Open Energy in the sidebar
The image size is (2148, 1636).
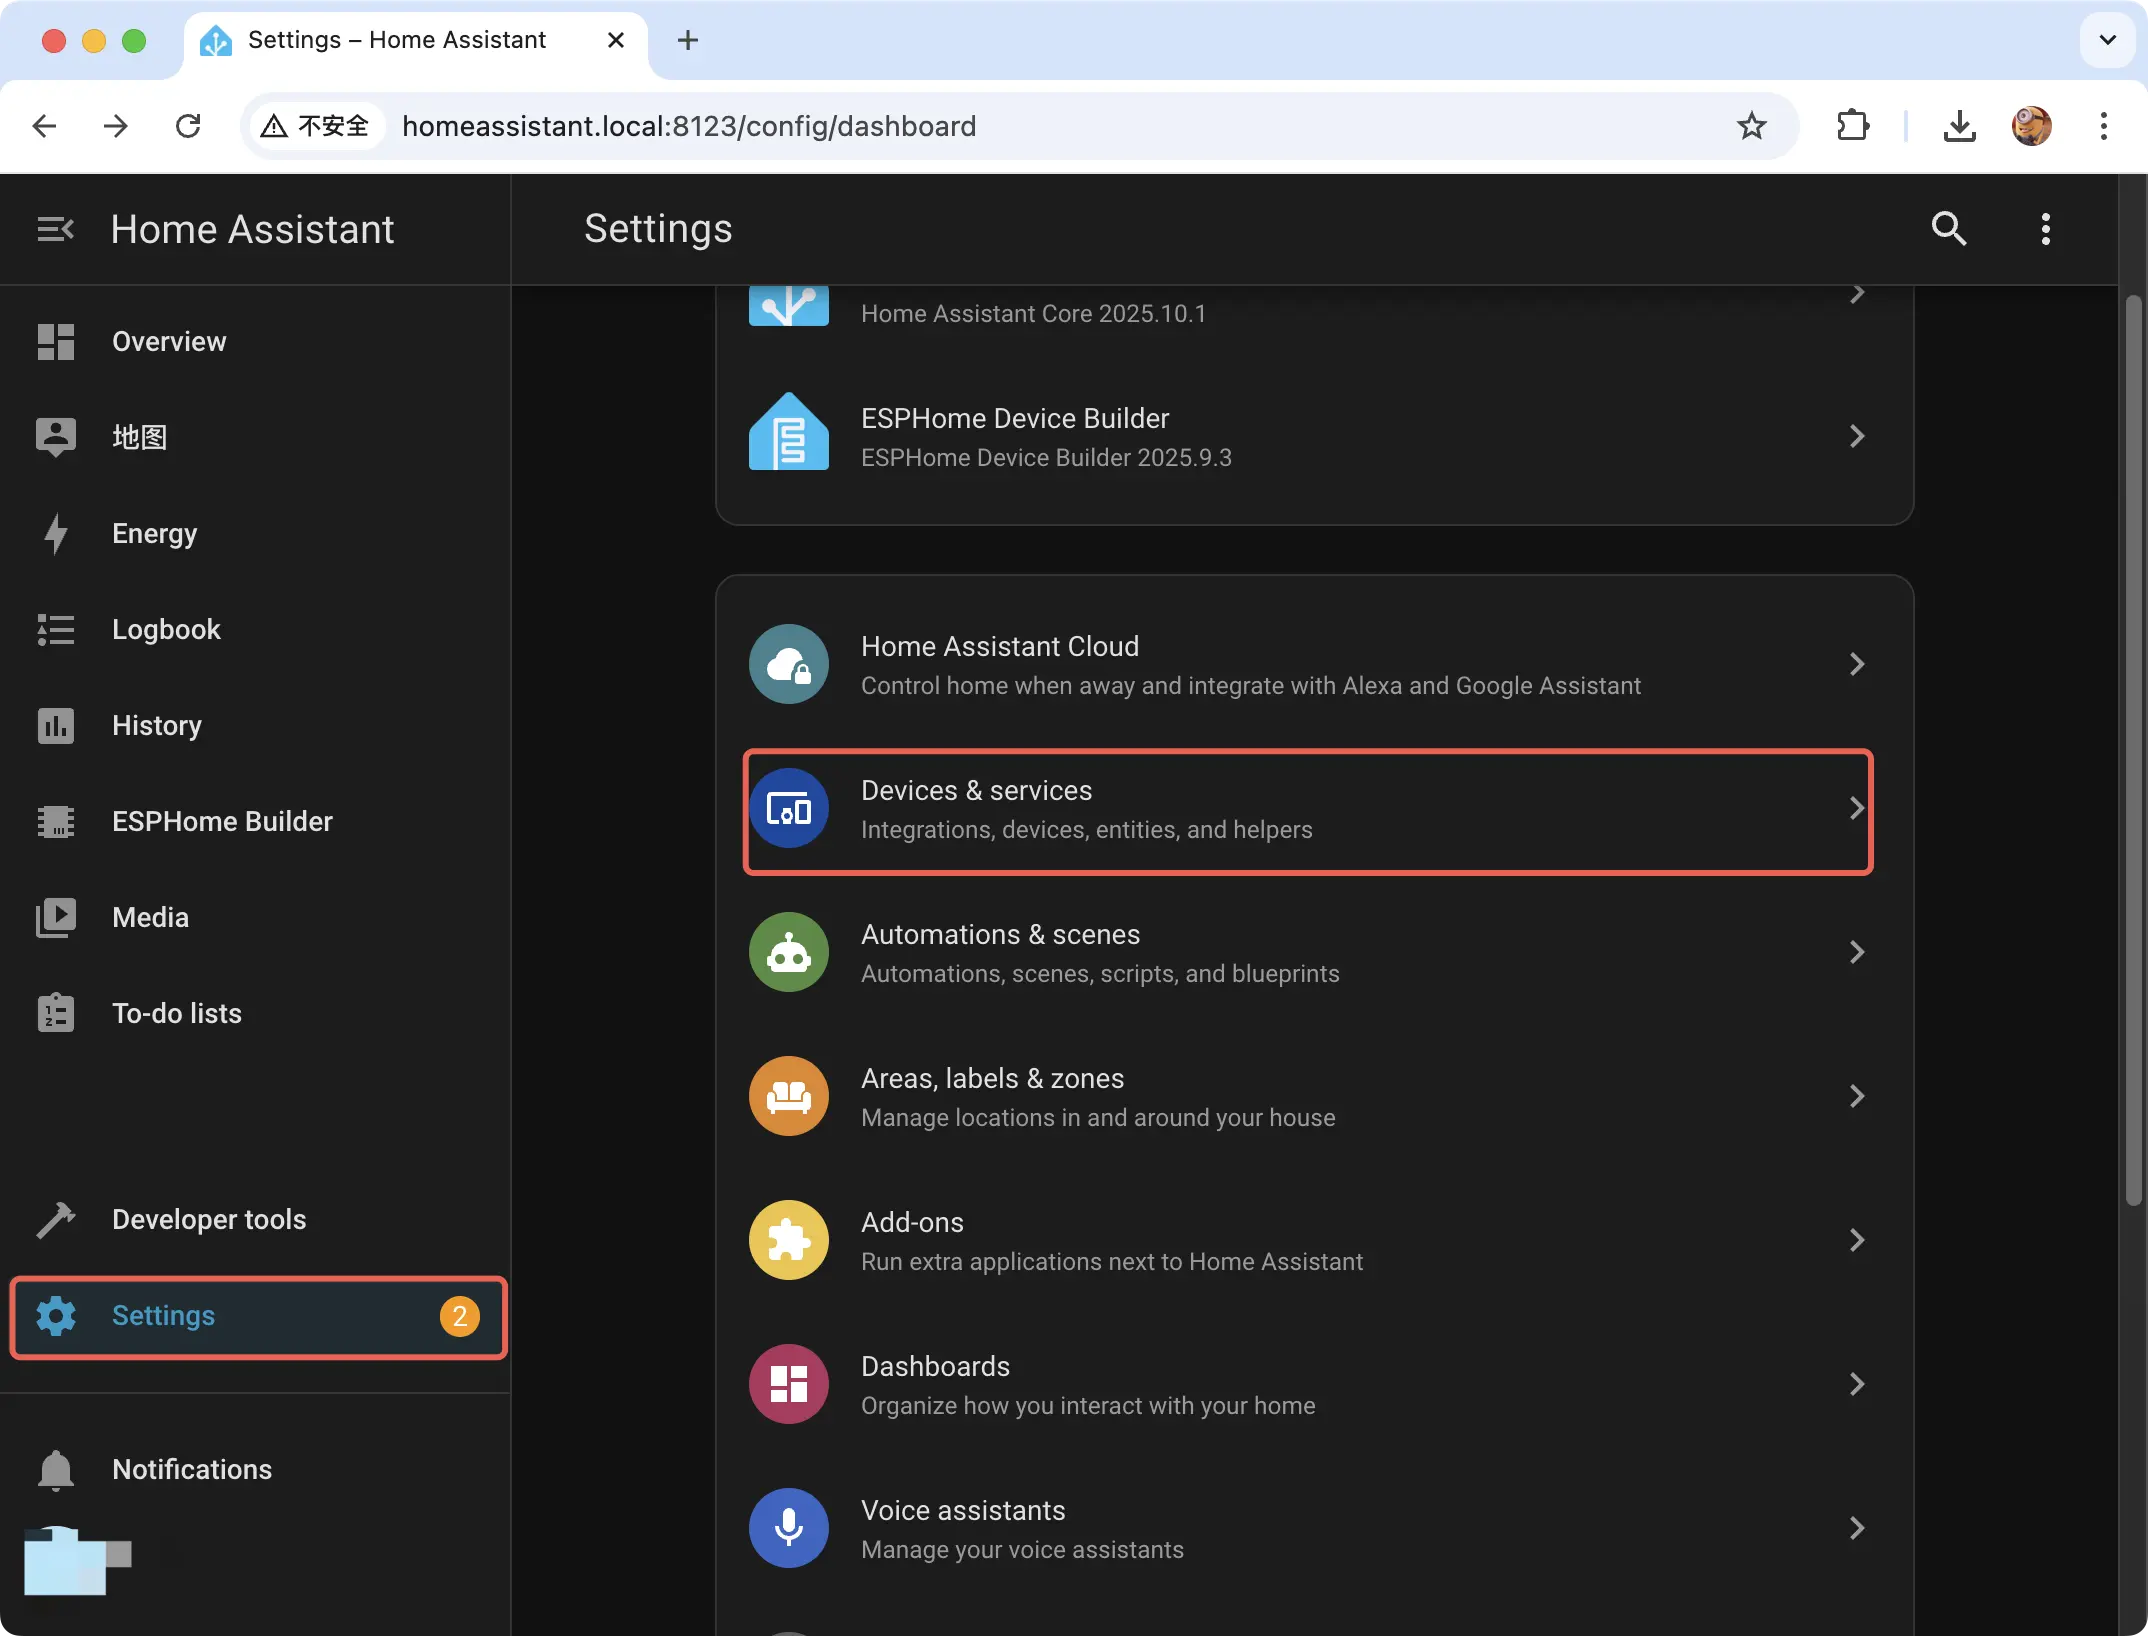pyautogui.click(x=155, y=534)
